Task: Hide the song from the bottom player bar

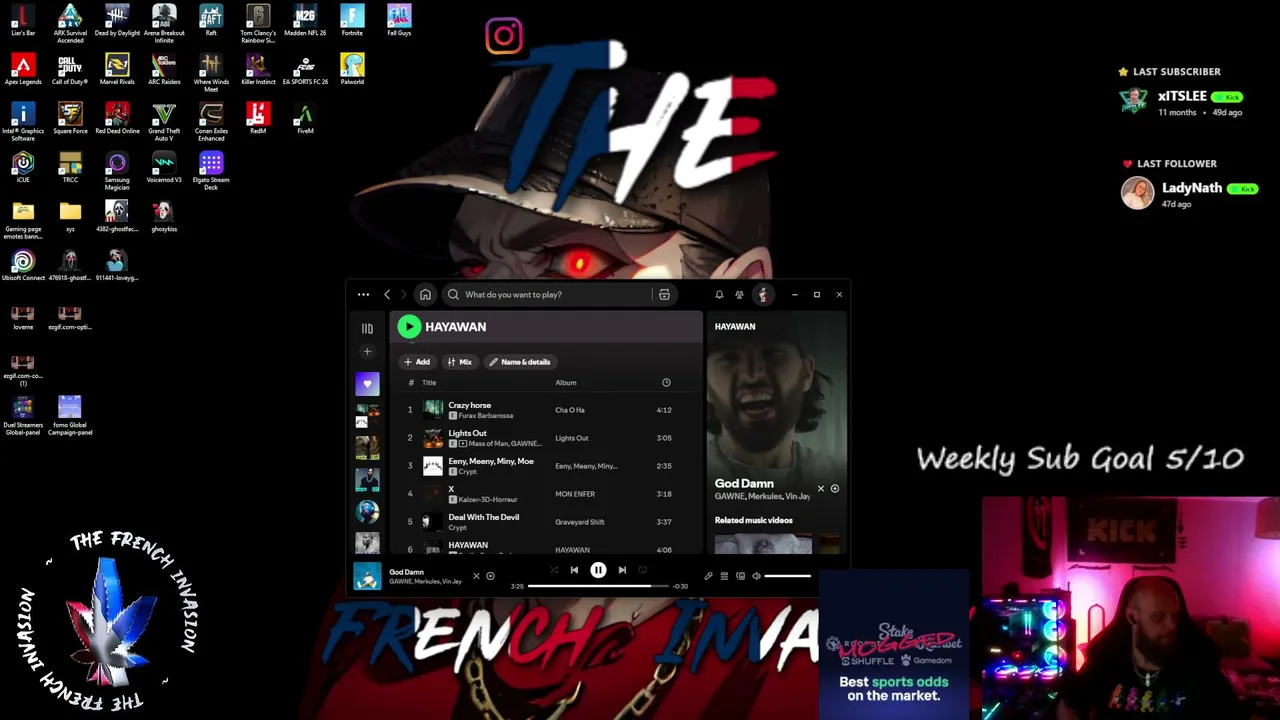Action: [x=476, y=576]
